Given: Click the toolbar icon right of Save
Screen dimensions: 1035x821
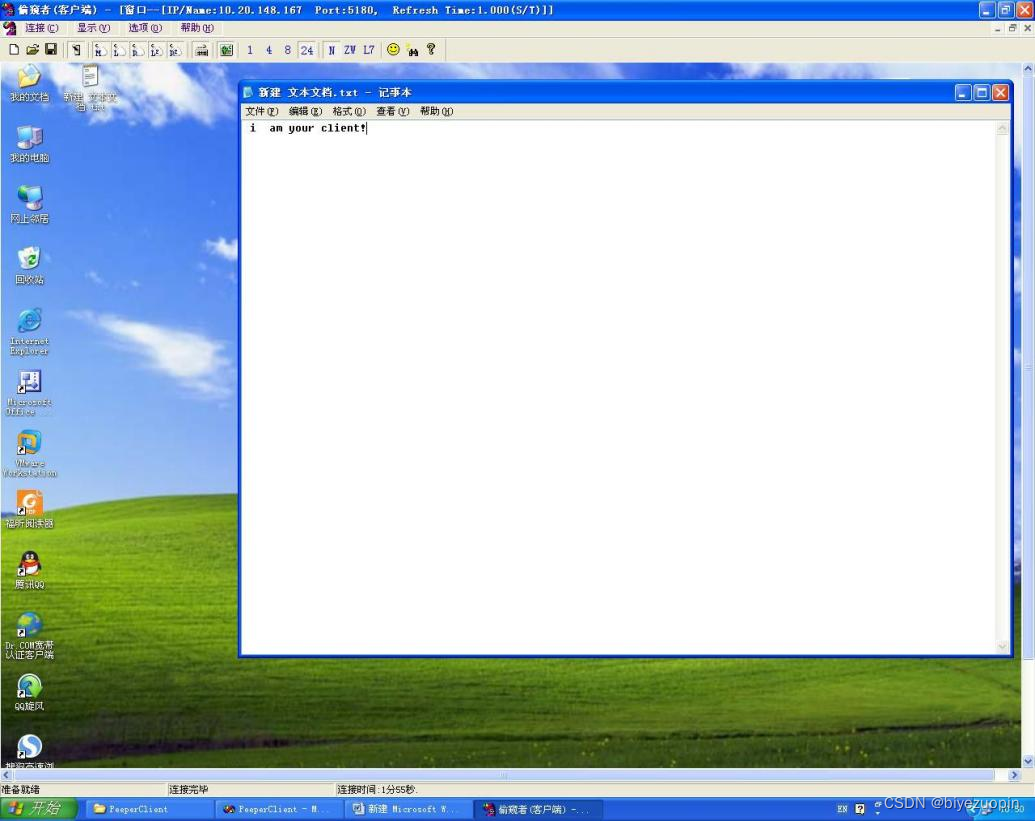Looking at the screenshot, I should click(x=77, y=49).
